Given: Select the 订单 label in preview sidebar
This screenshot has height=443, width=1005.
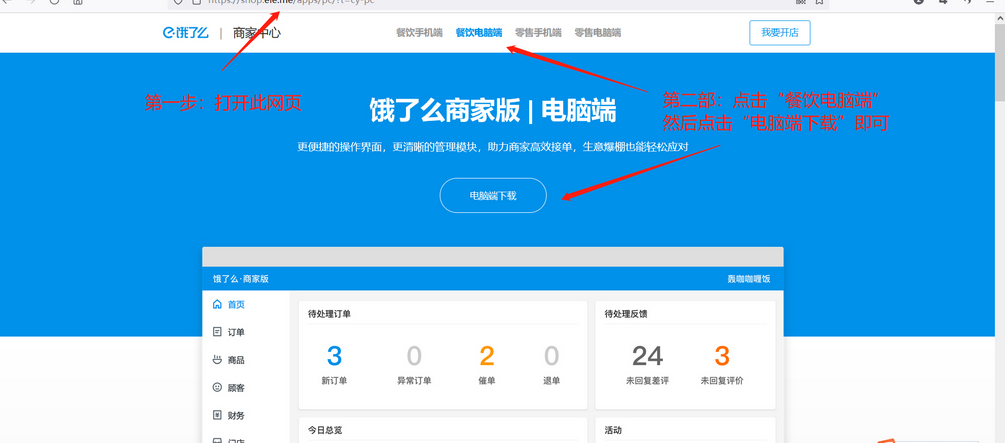Looking at the screenshot, I should pyautogui.click(x=237, y=332).
